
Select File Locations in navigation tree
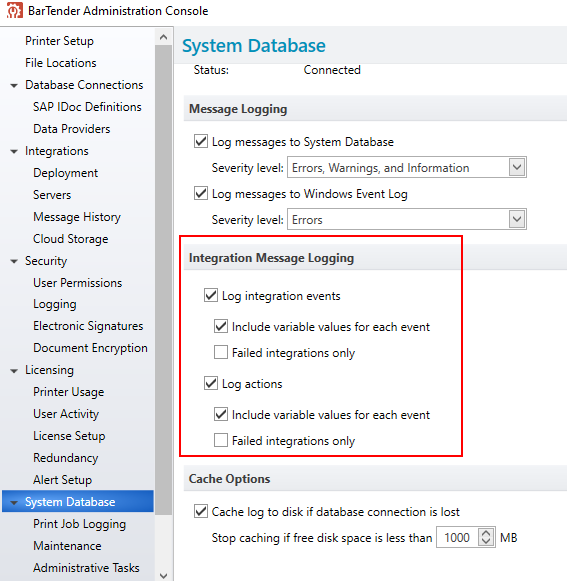(61, 63)
